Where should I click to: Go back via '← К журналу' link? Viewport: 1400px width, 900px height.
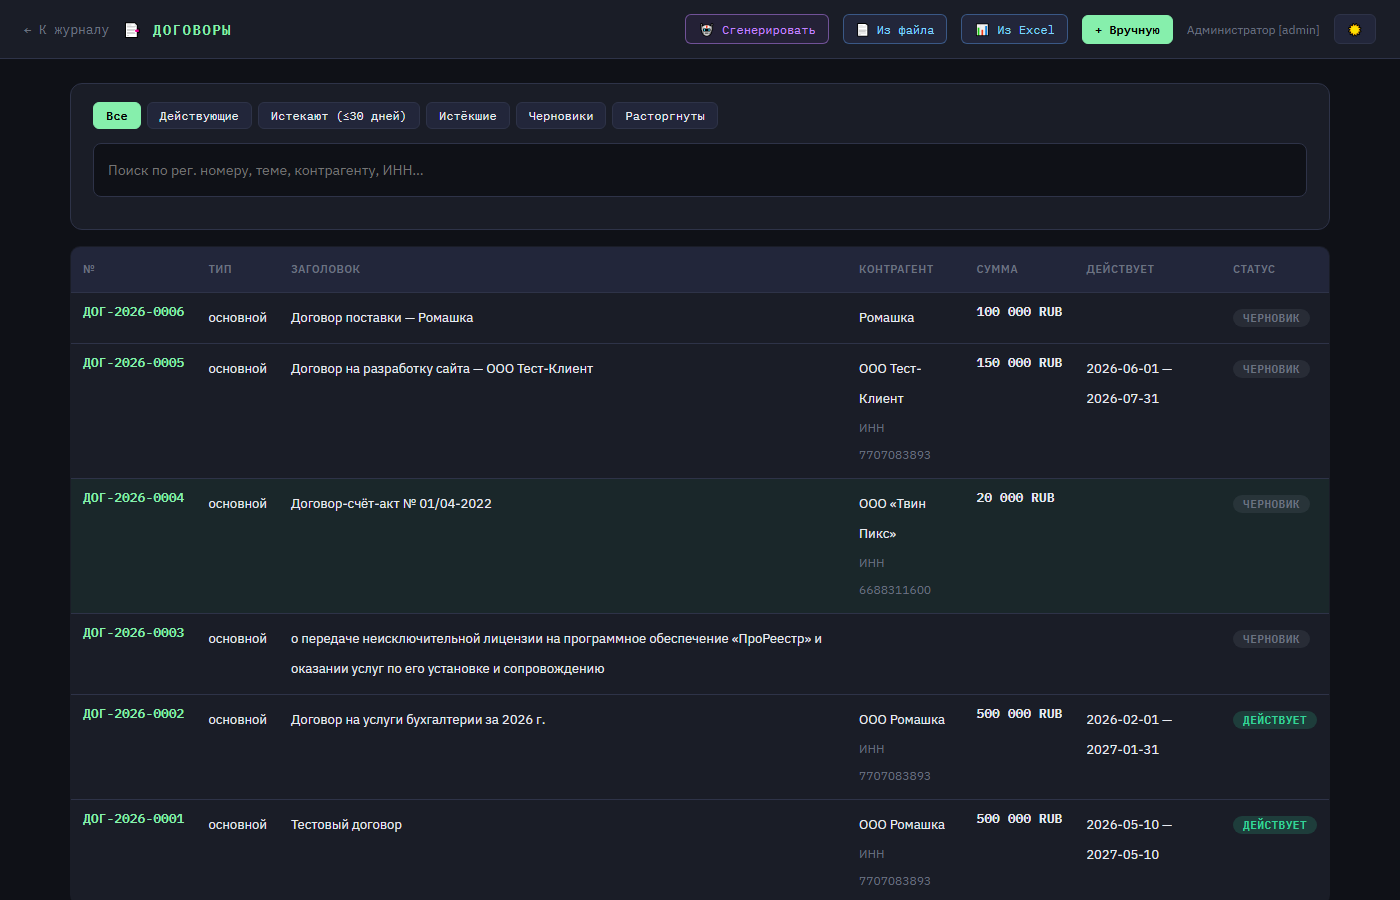[66, 30]
